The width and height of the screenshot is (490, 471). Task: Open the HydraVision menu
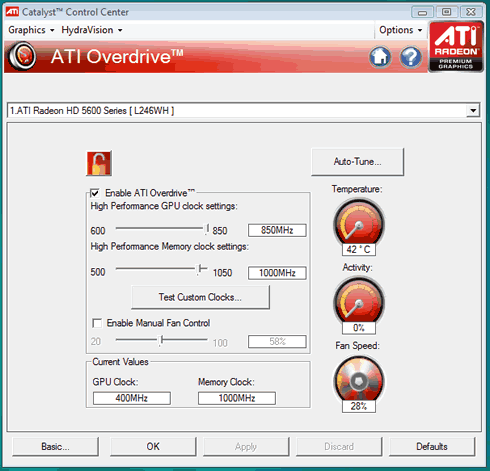[x=92, y=30]
